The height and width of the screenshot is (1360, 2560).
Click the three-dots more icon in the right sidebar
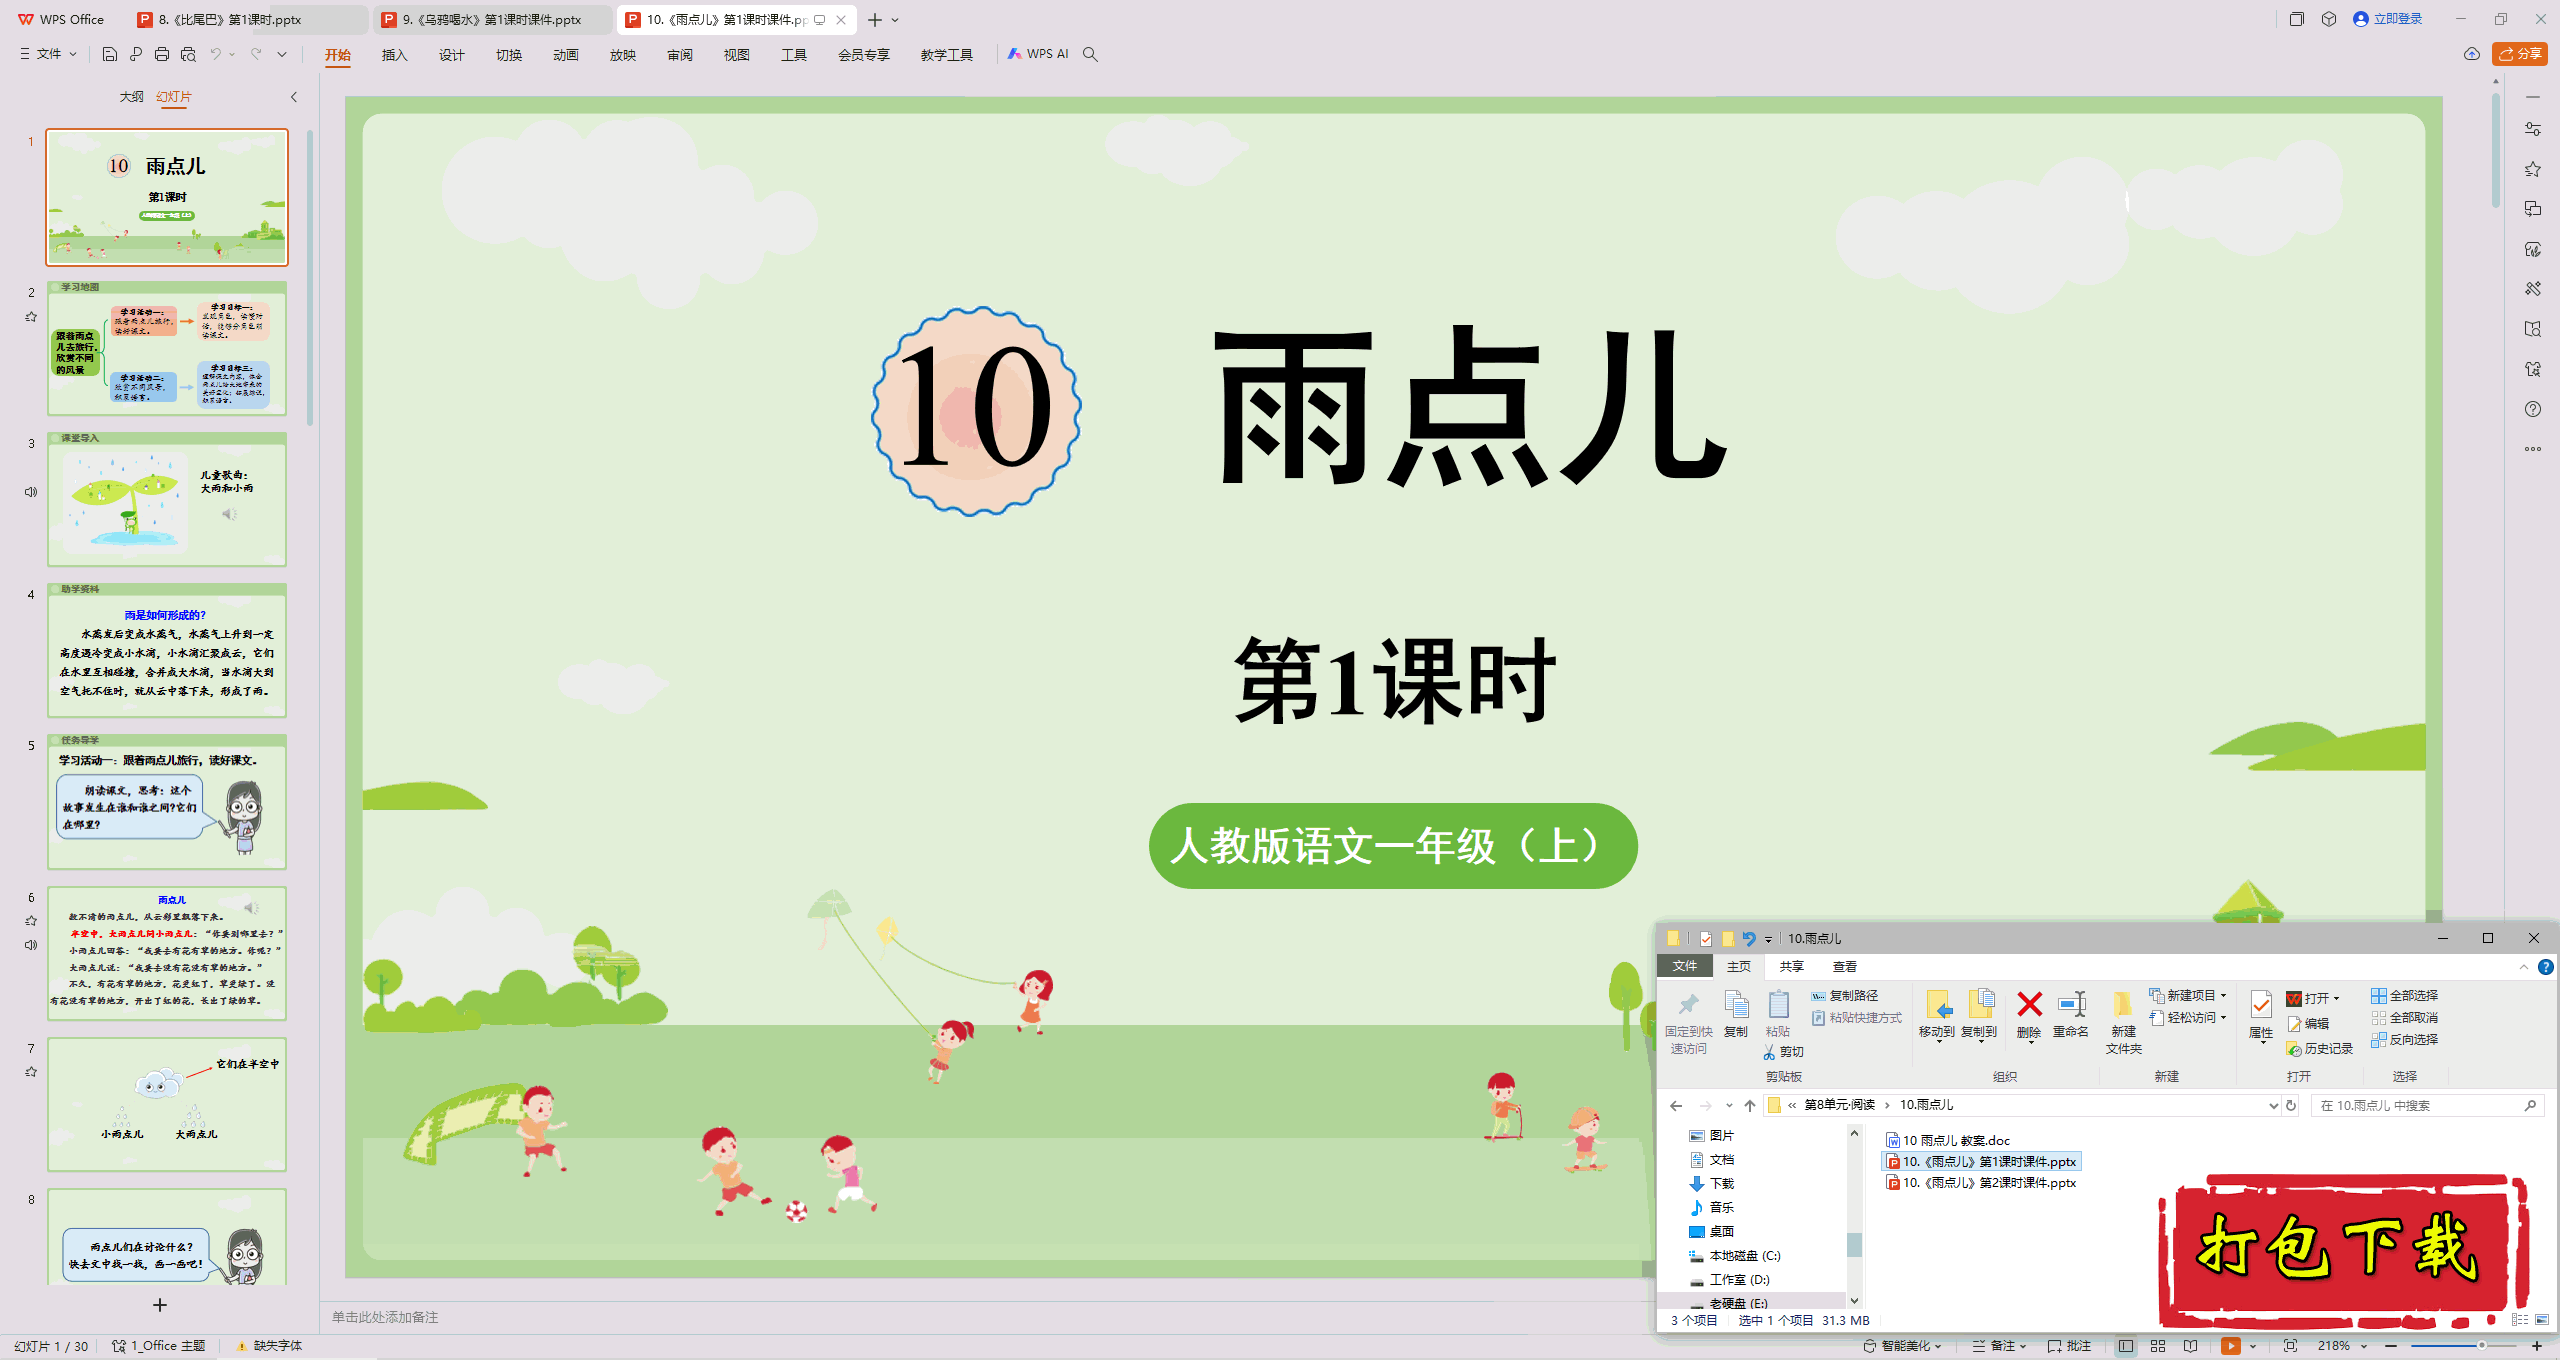[2533, 449]
